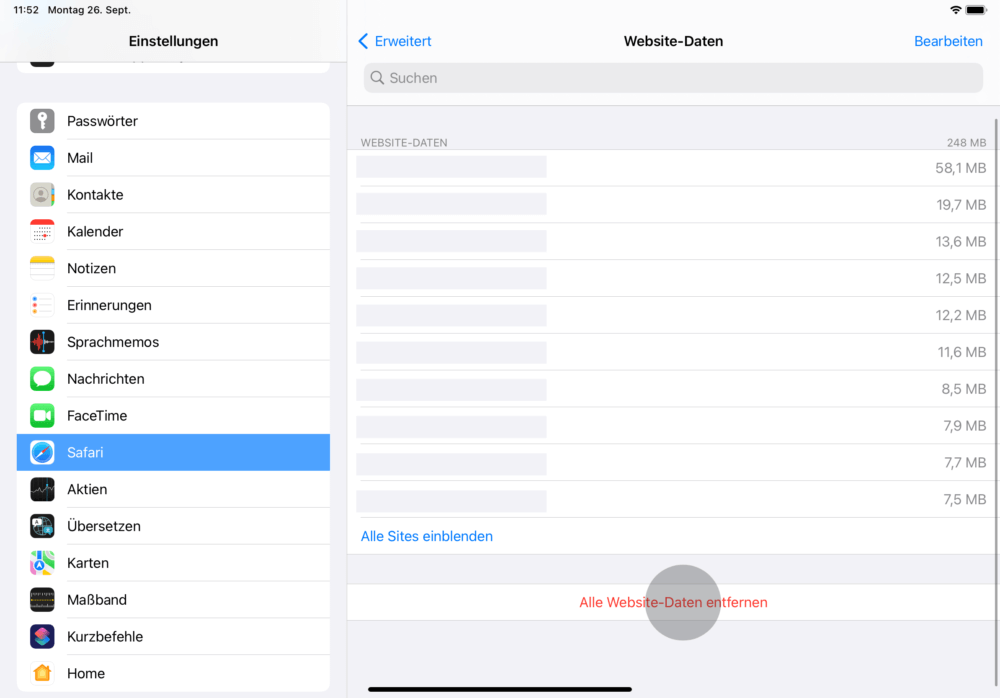Tap the FaceTime camera icon

pyautogui.click(x=42, y=416)
